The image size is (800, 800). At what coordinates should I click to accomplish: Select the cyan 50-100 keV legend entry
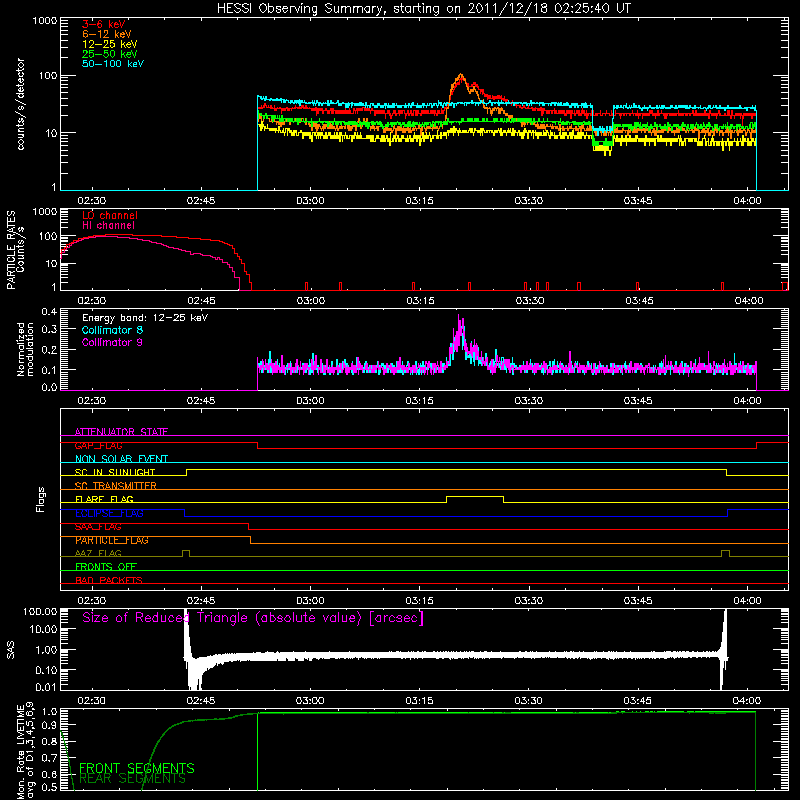coord(113,64)
